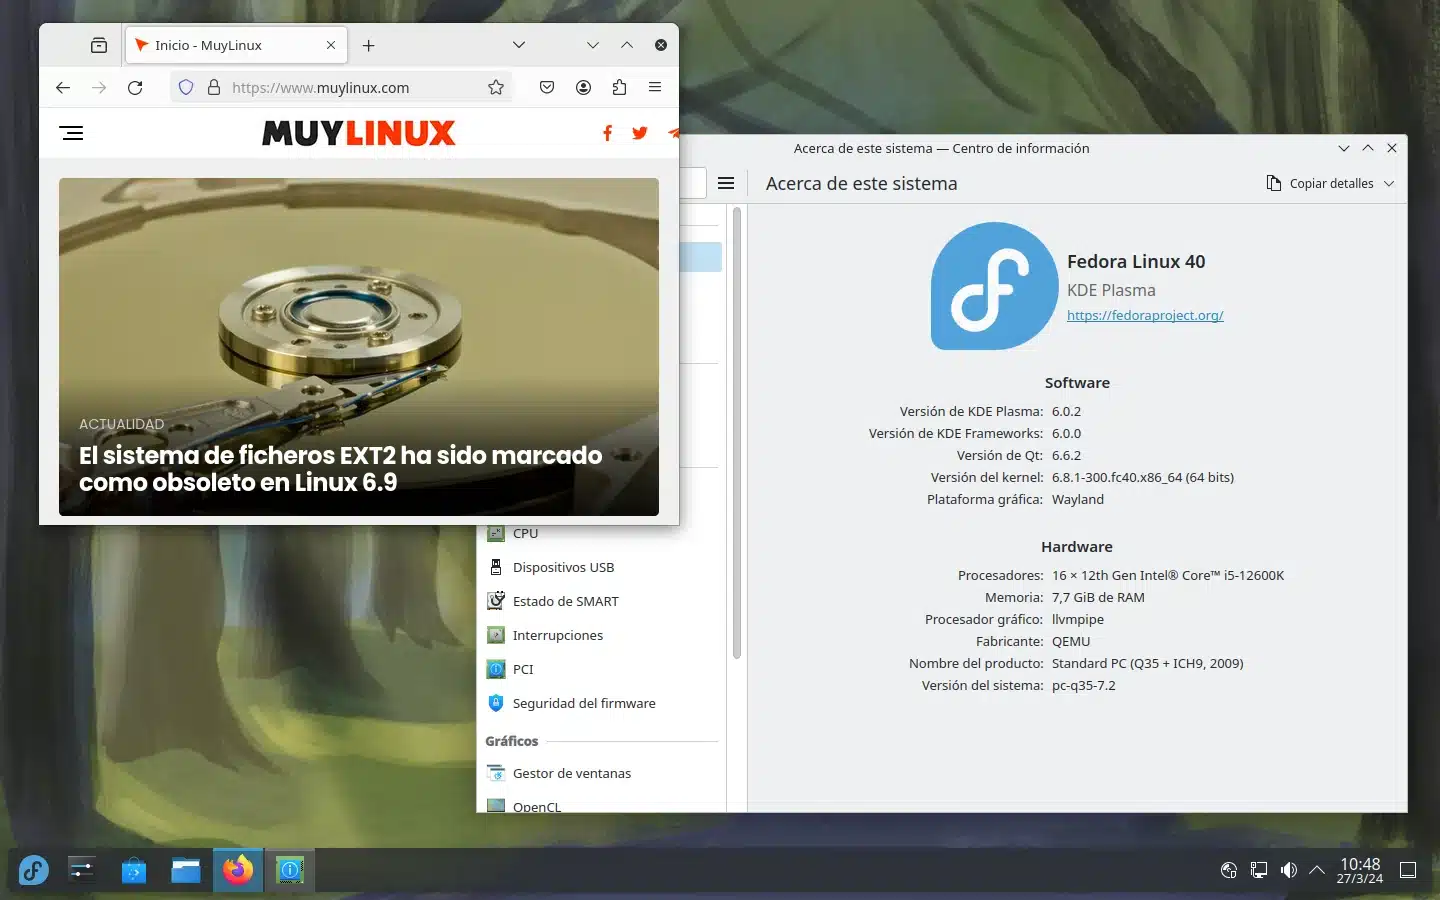Minimize the Info Center window chevron

[1344, 148]
